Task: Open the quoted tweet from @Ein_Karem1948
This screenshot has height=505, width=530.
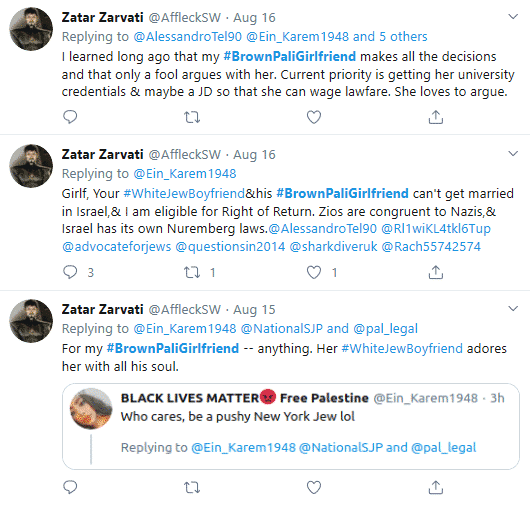Action: click(x=291, y=426)
